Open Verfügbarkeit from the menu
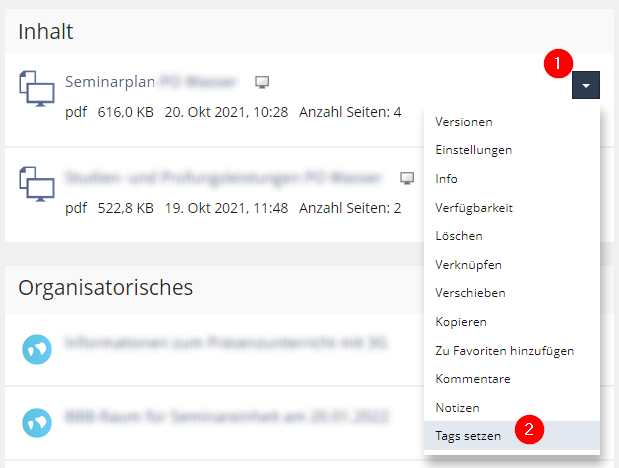619x468 pixels. point(473,208)
